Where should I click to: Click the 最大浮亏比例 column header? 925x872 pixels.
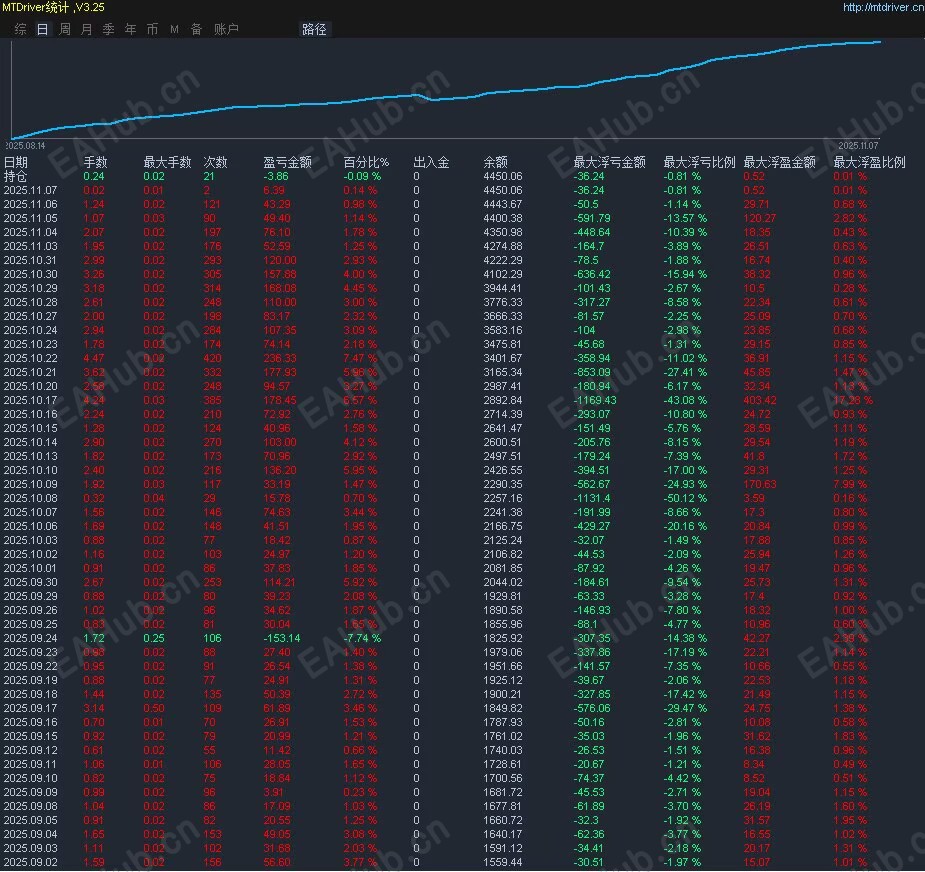(x=700, y=162)
